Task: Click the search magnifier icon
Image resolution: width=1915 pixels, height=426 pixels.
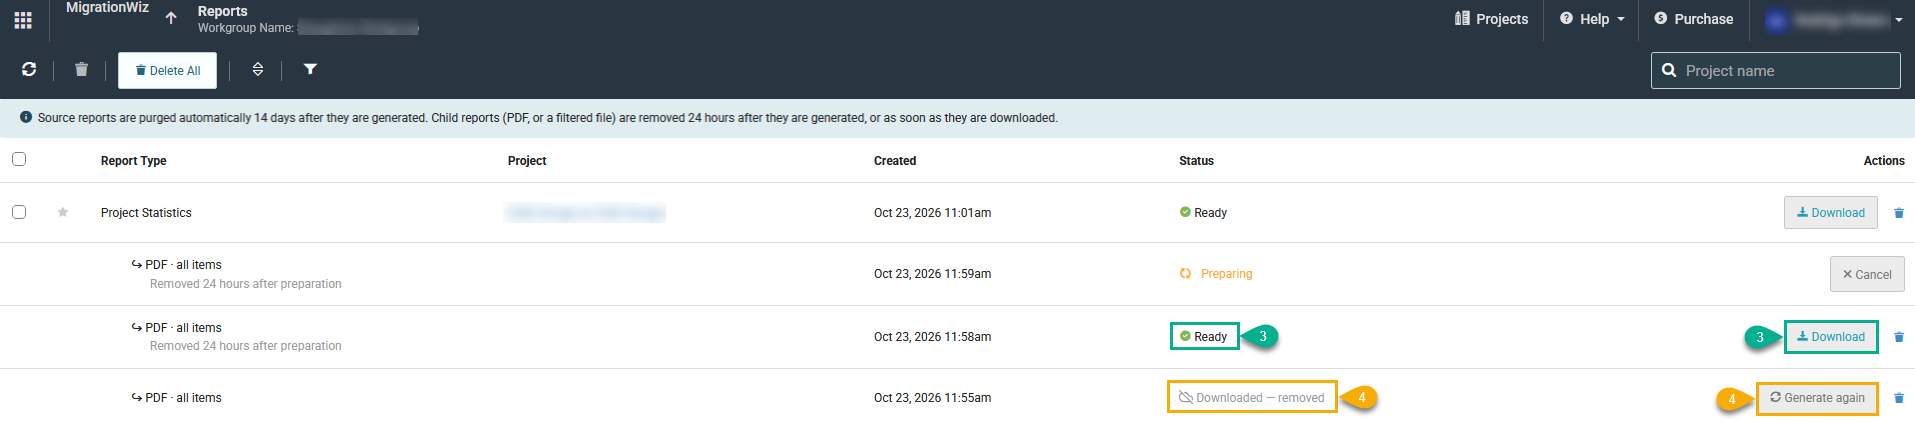Action: [x=1669, y=70]
